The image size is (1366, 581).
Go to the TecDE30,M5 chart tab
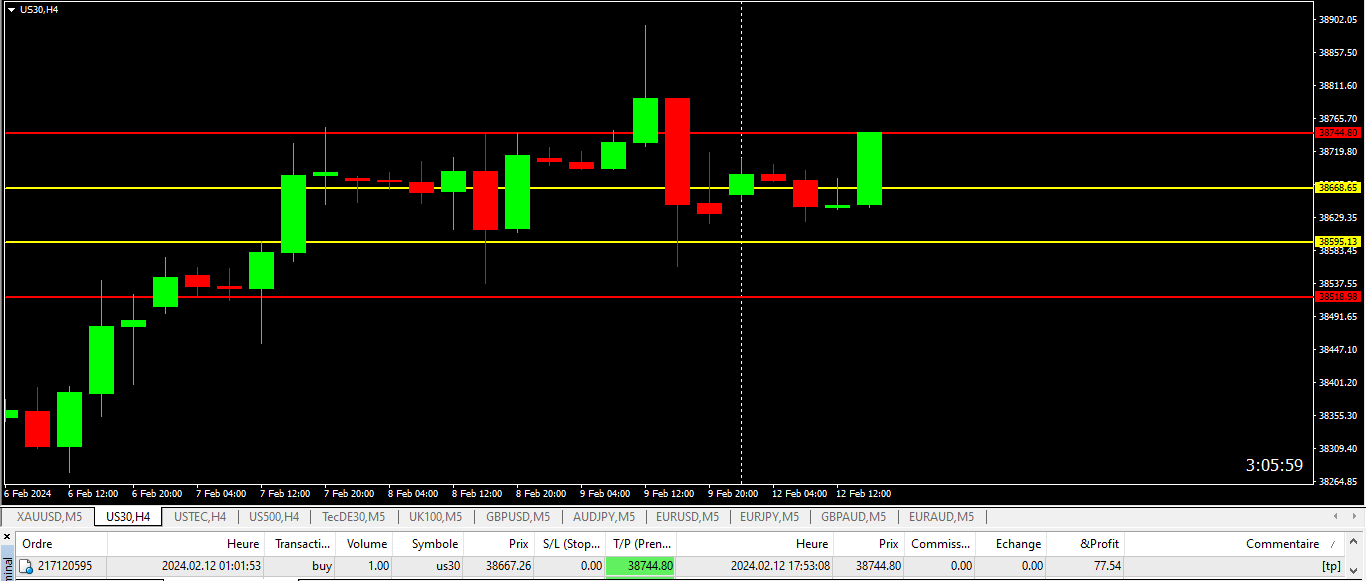tap(353, 517)
